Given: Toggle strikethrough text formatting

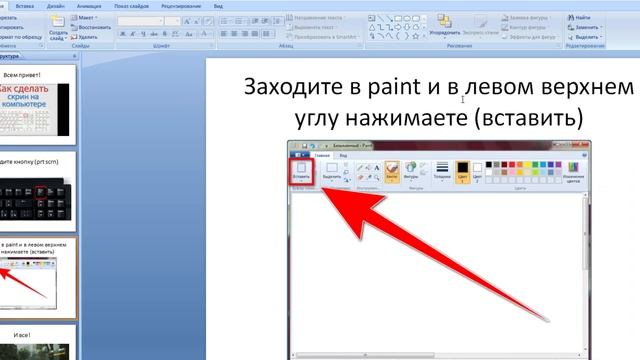Looking at the screenshot, I should pos(154,34).
